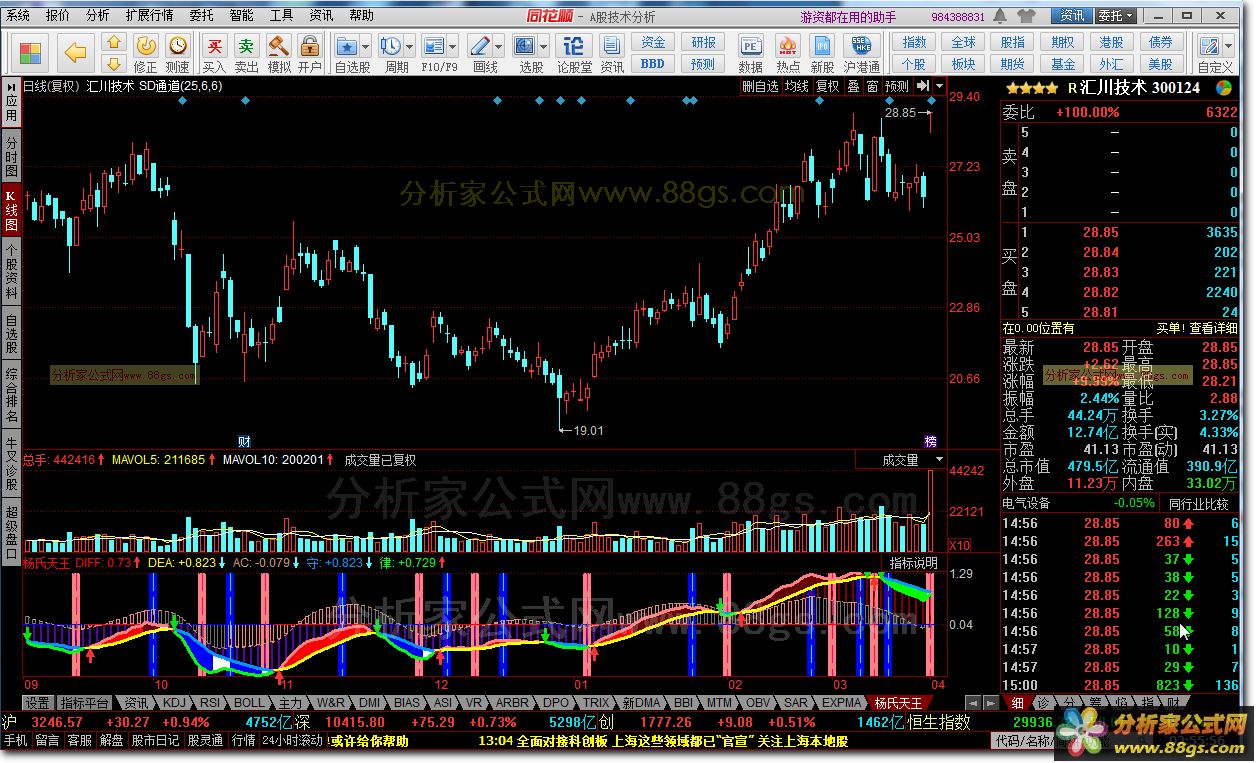
Task: Click the 全球 market button
Action: pyautogui.click(x=963, y=42)
